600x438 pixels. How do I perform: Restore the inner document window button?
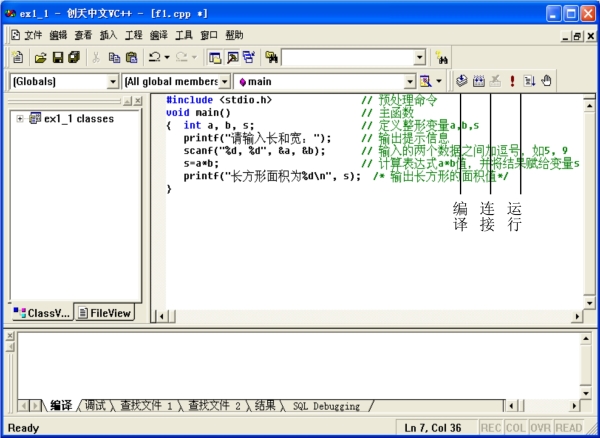[577, 36]
